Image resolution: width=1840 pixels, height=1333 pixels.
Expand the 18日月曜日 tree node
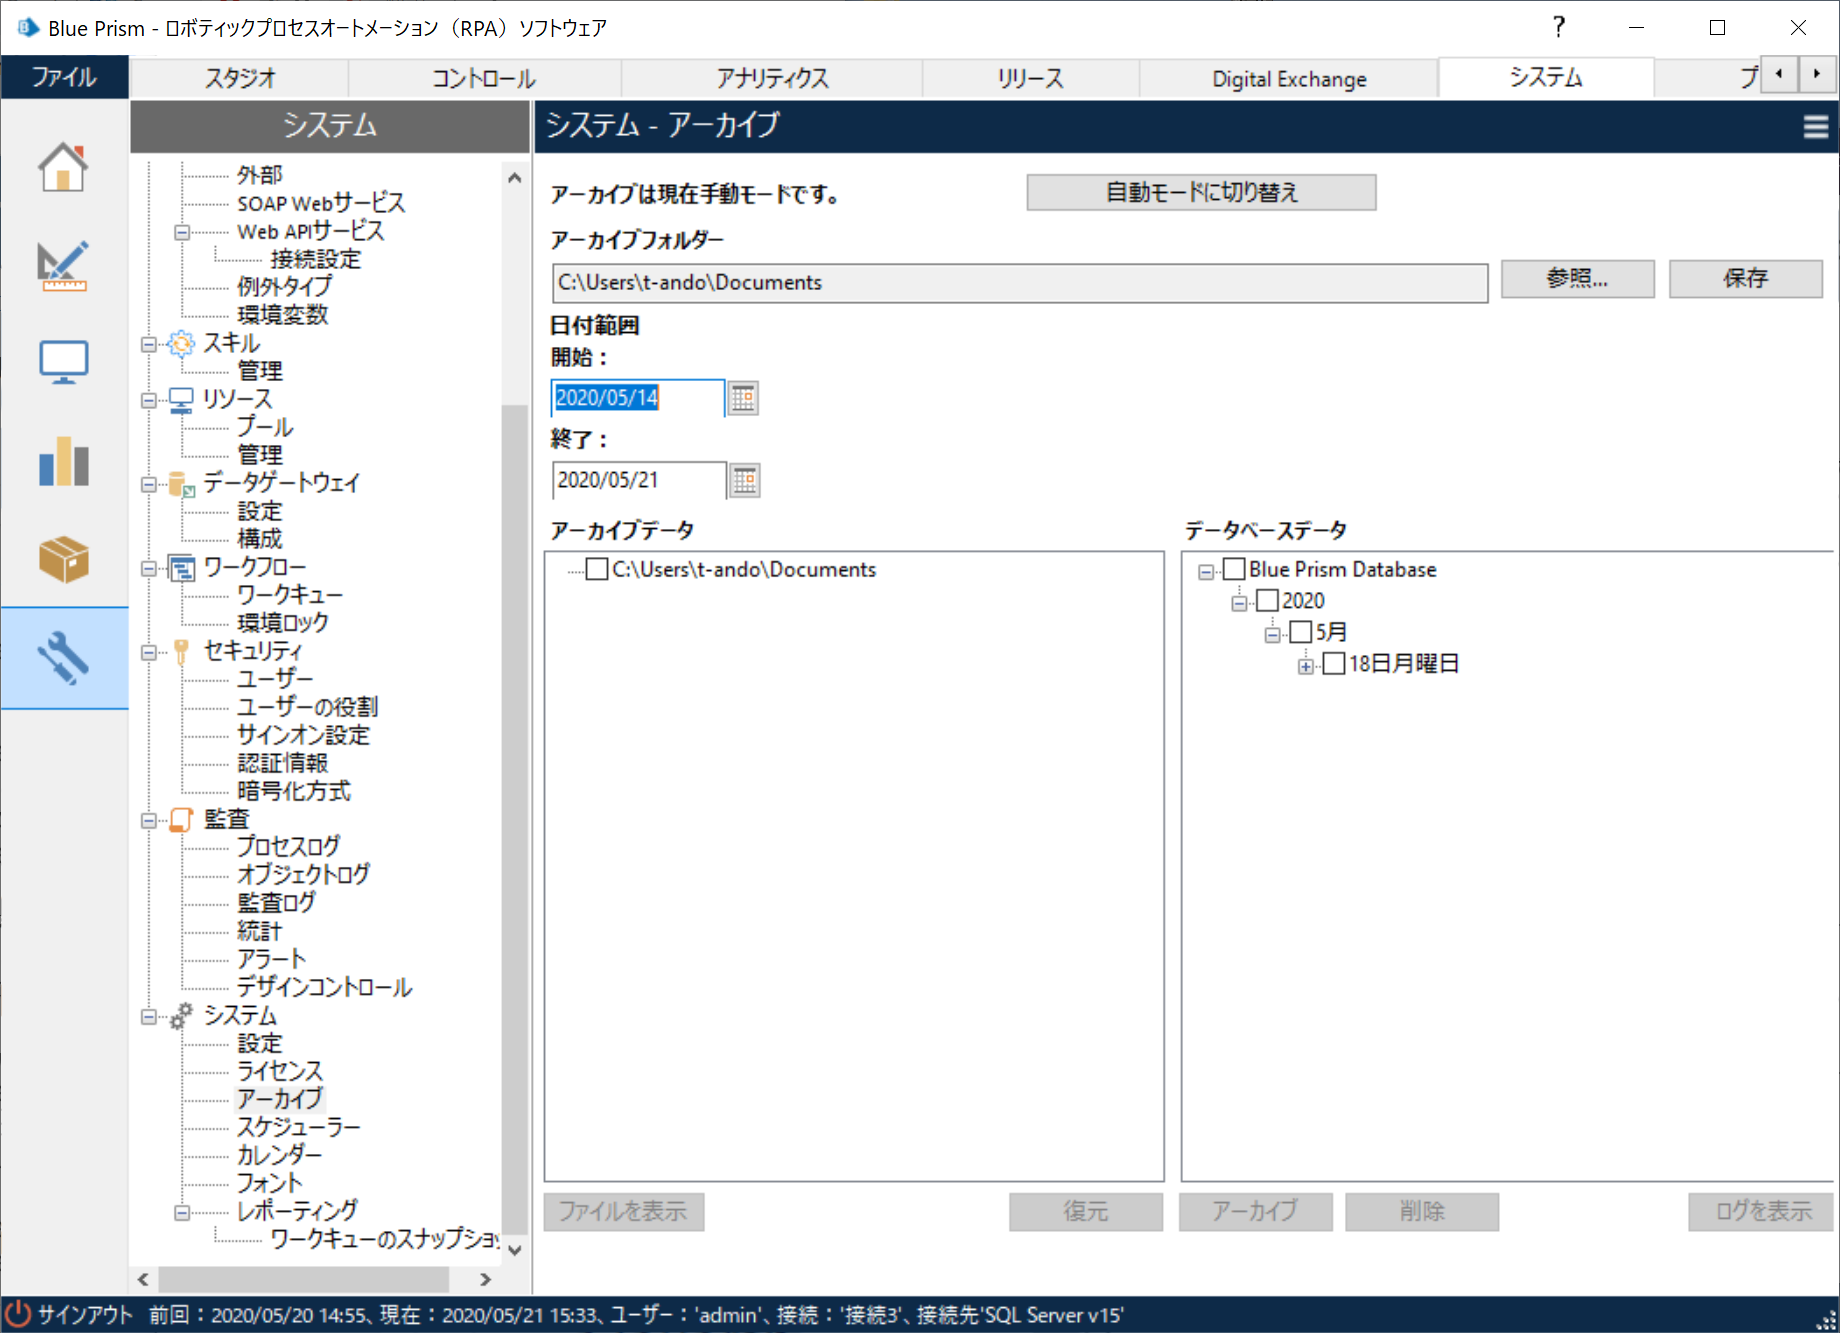[1305, 666]
